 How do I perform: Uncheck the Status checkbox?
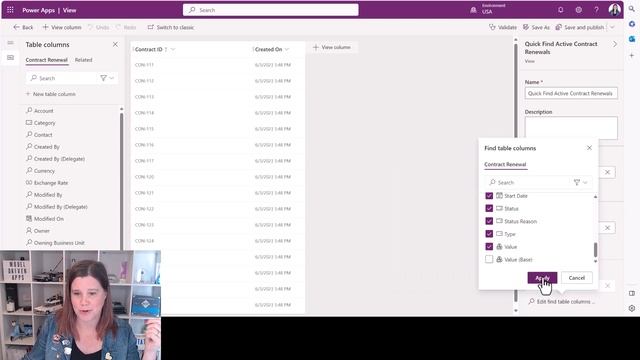click(489, 209)
